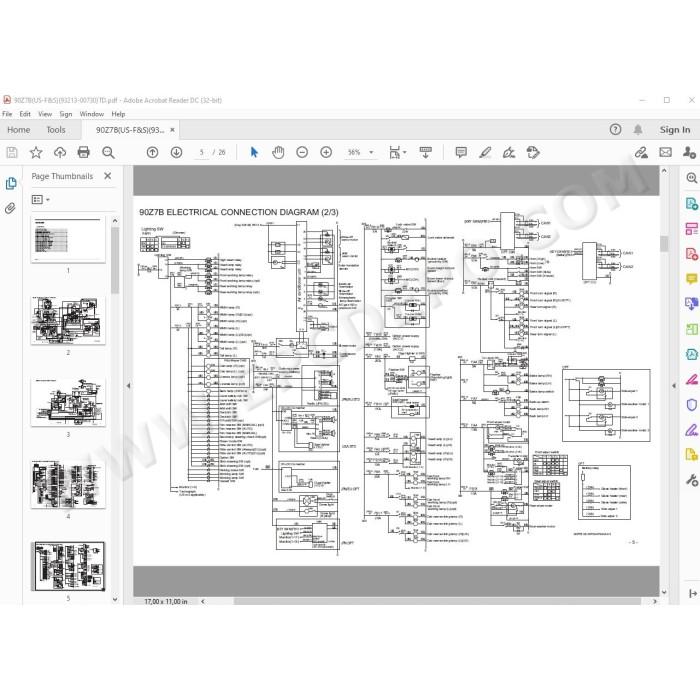Click the Zoom Out minus icon
The width and height of the screenshot is (700, 700).
(x=302, y=152)
